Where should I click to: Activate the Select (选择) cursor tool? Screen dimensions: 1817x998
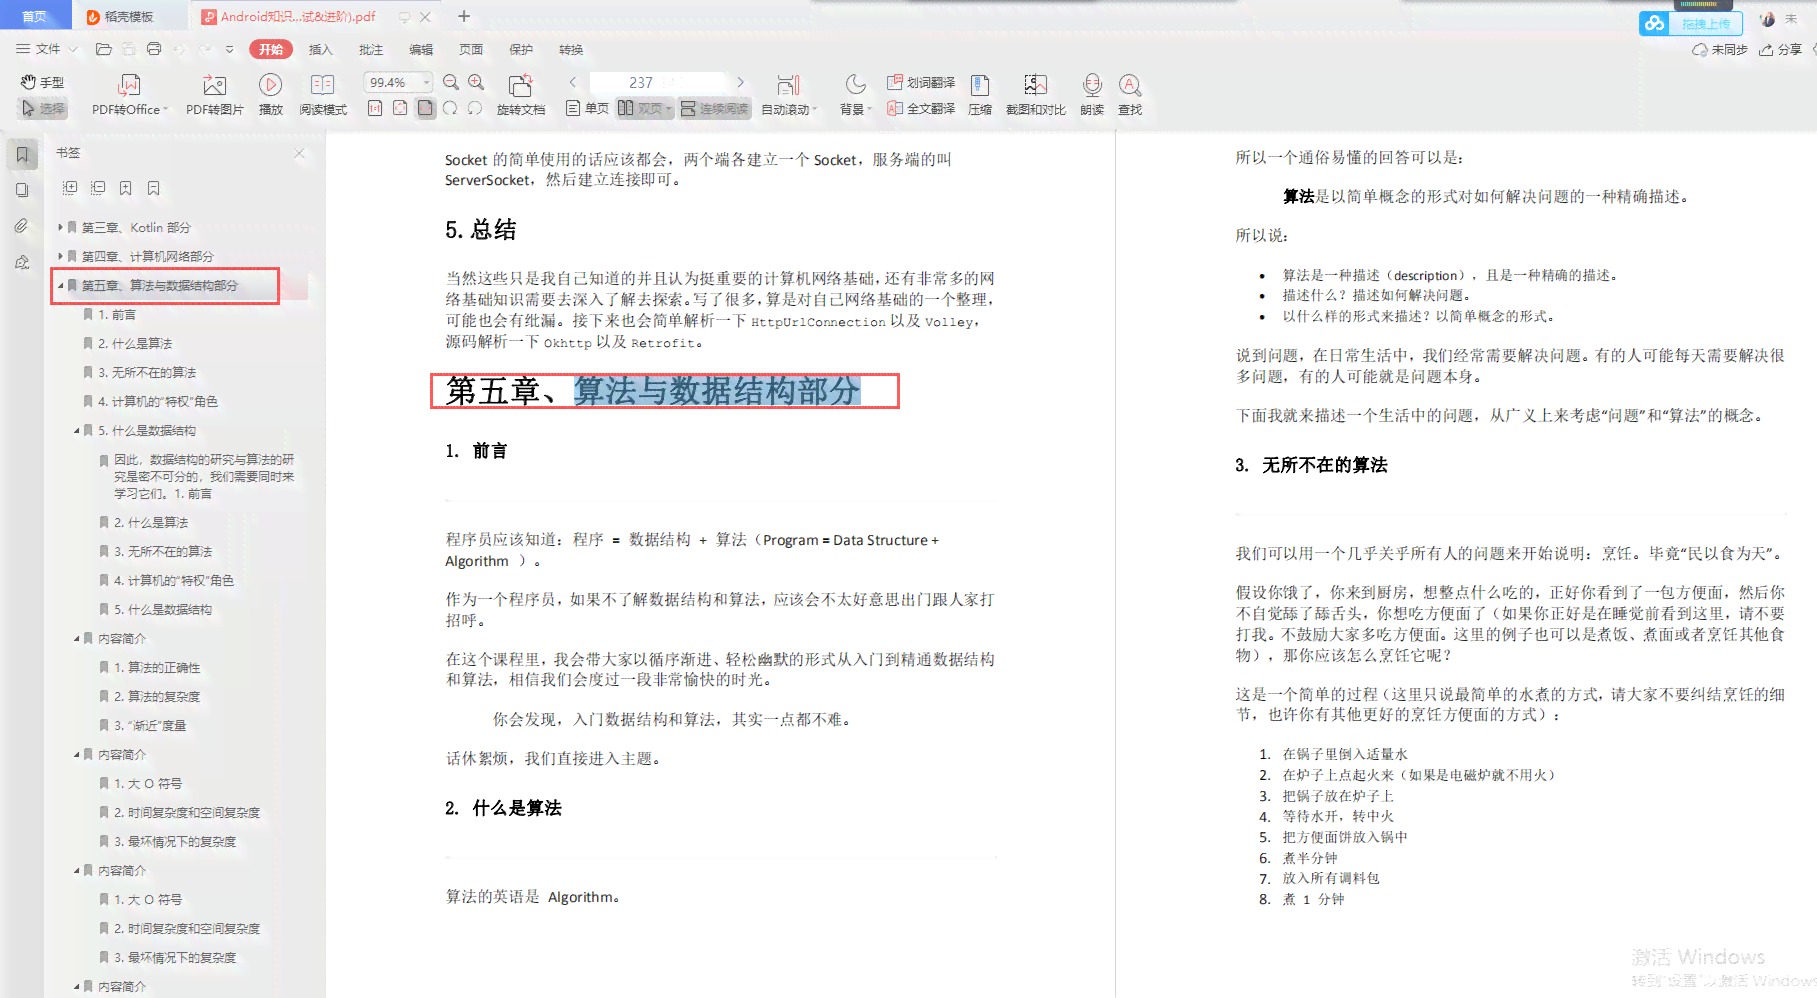[42, 108]
